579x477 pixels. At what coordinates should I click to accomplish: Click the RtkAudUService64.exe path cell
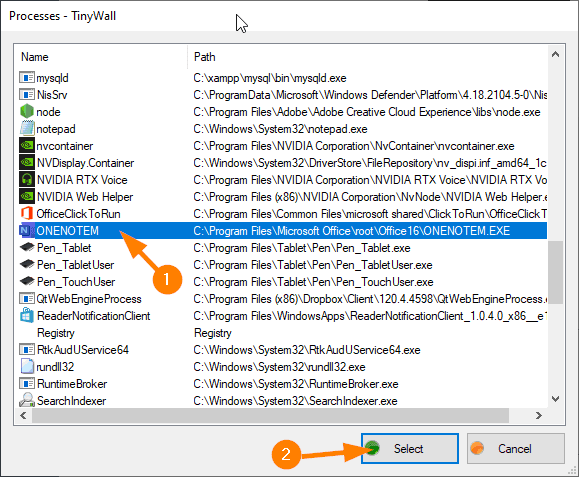point(306,350)
